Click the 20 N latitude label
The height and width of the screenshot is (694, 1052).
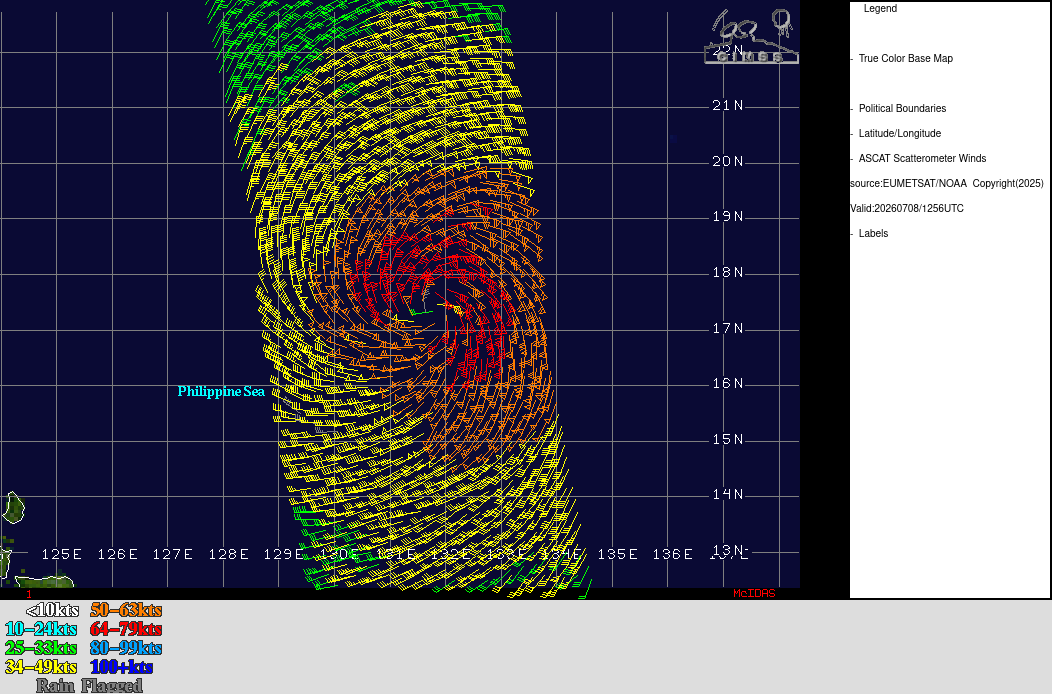(x=728, y=161)
